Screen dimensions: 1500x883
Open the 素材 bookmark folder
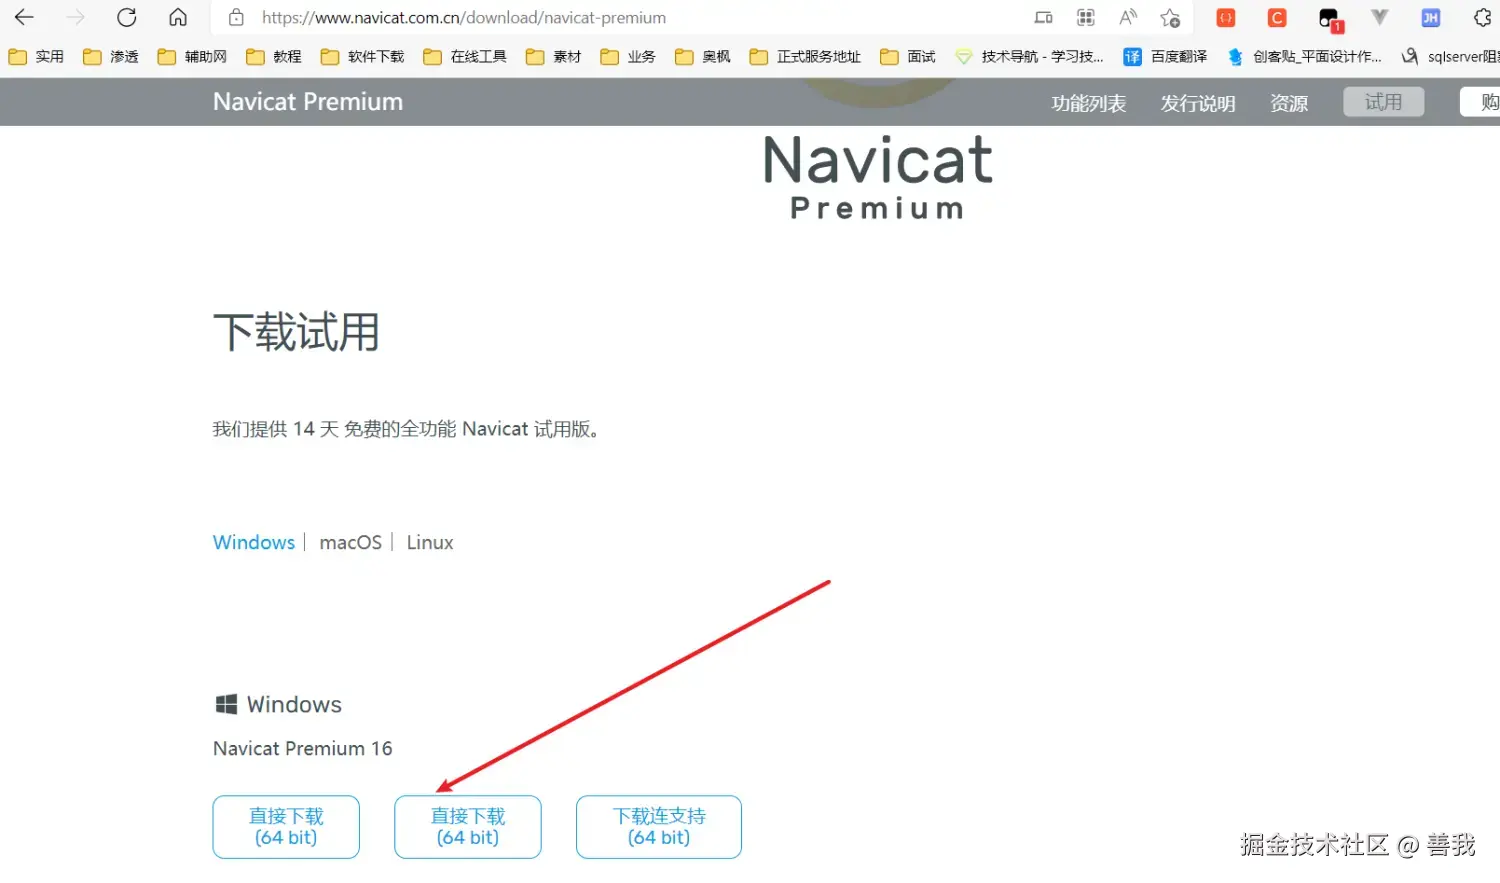(554, 57)
